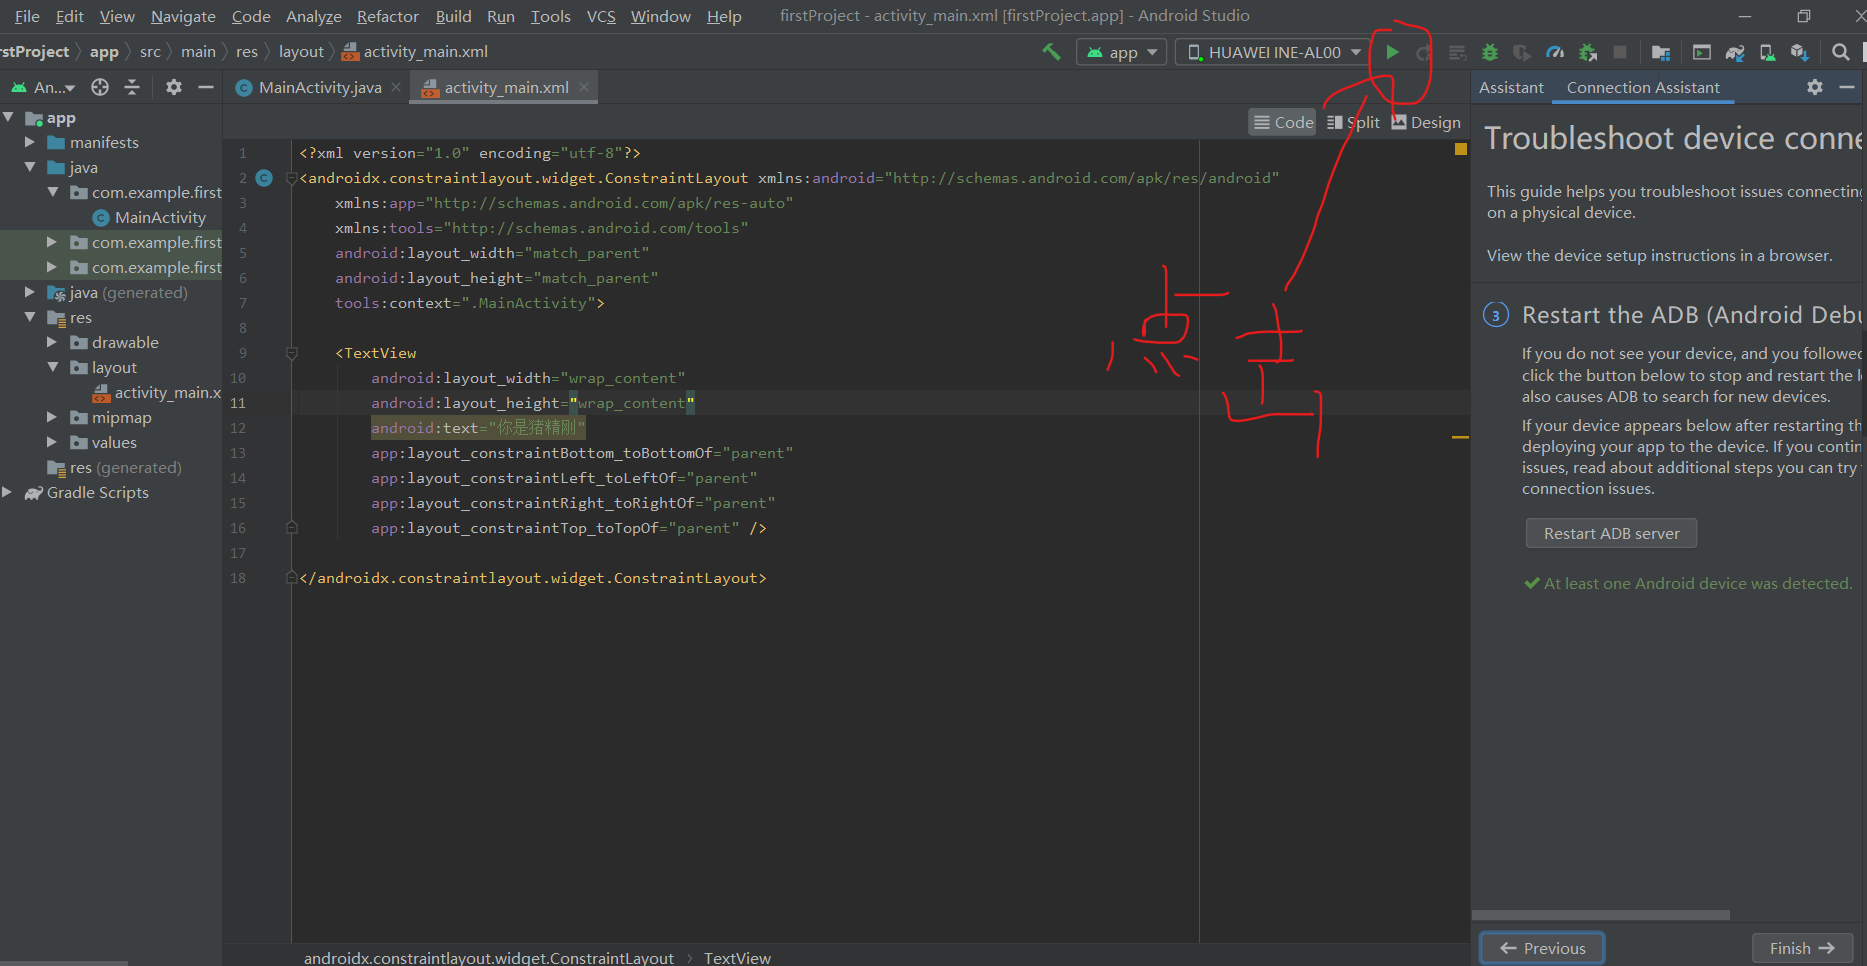This screenshot has height=966, width=1867.
Task: Click the Restart ADB server button
Action: point(1610,533)
